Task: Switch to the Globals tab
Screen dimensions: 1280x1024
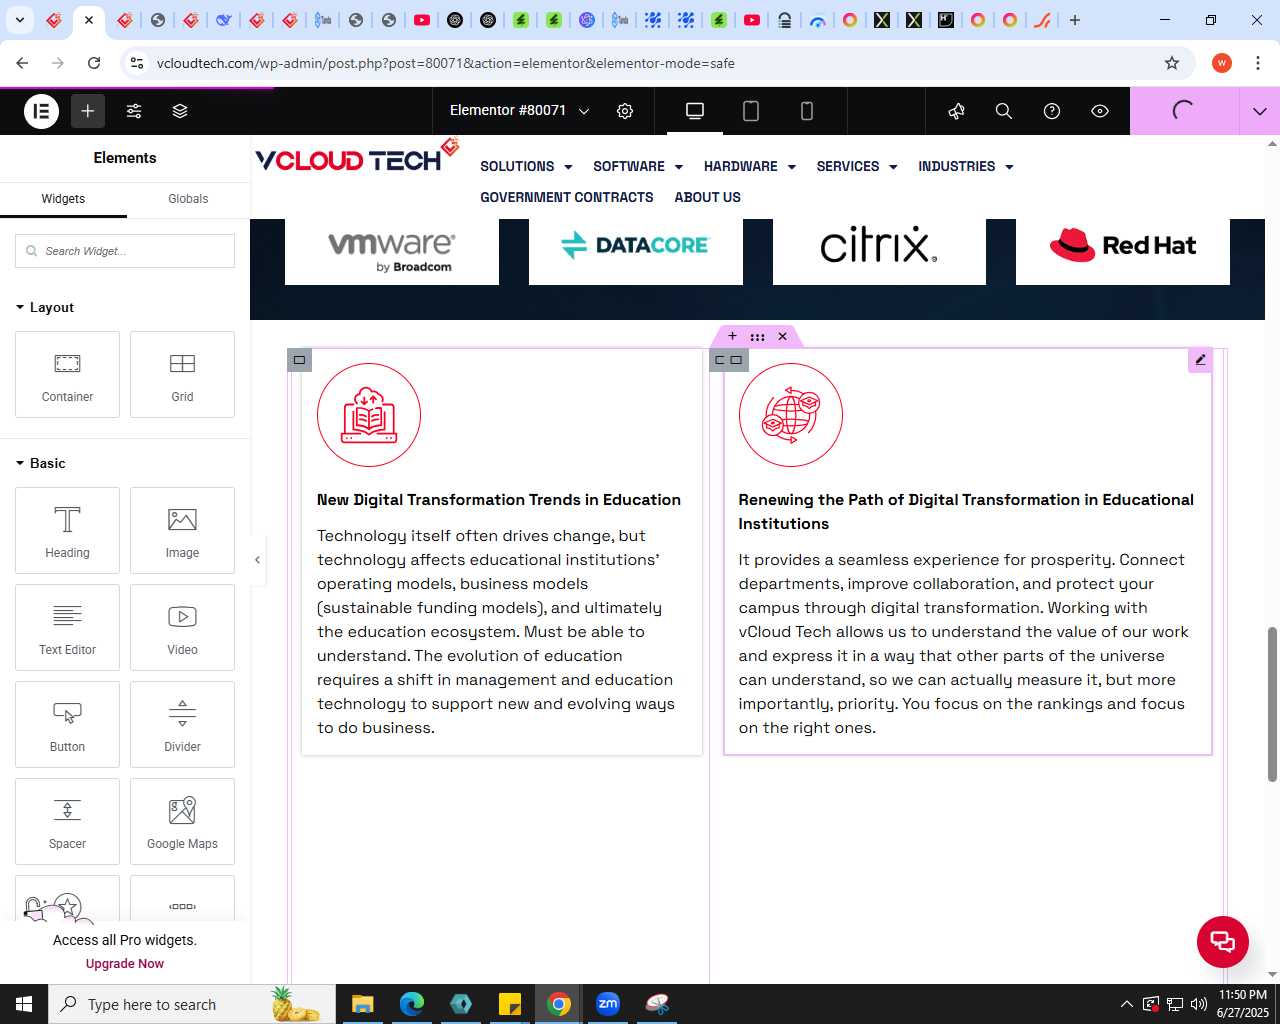Action: click(188, 199)
